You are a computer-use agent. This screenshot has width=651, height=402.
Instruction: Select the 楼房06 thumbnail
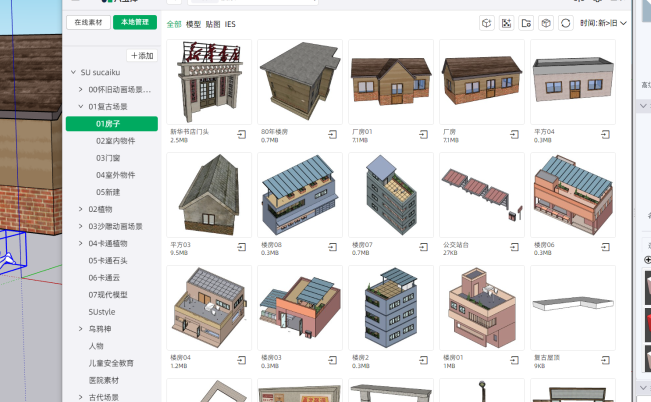pyautogui.click(x=573, y=195)
